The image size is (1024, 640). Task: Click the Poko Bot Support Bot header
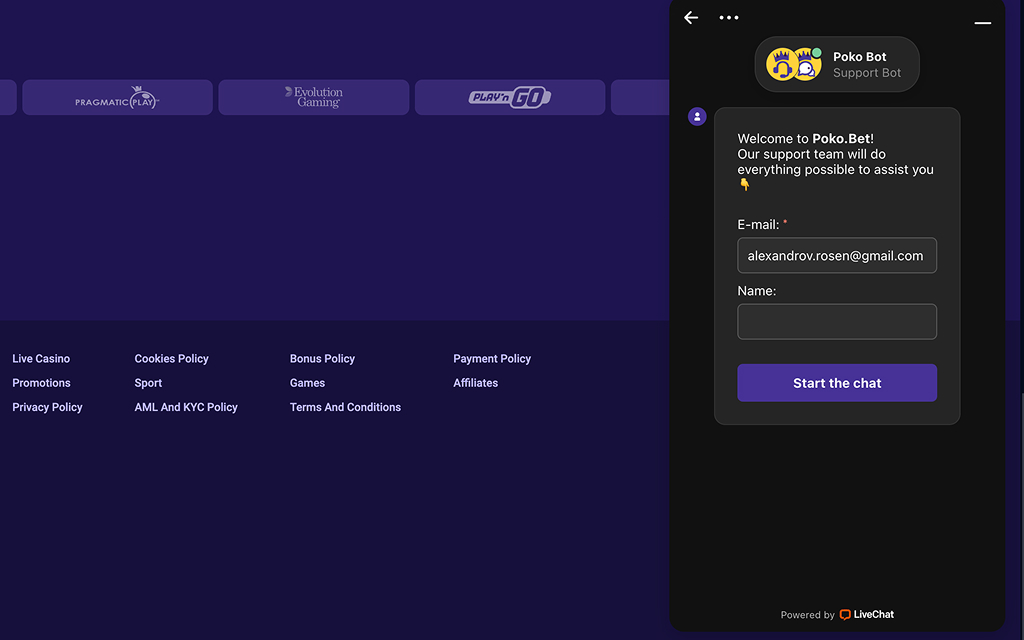click(x=837, y=64)
